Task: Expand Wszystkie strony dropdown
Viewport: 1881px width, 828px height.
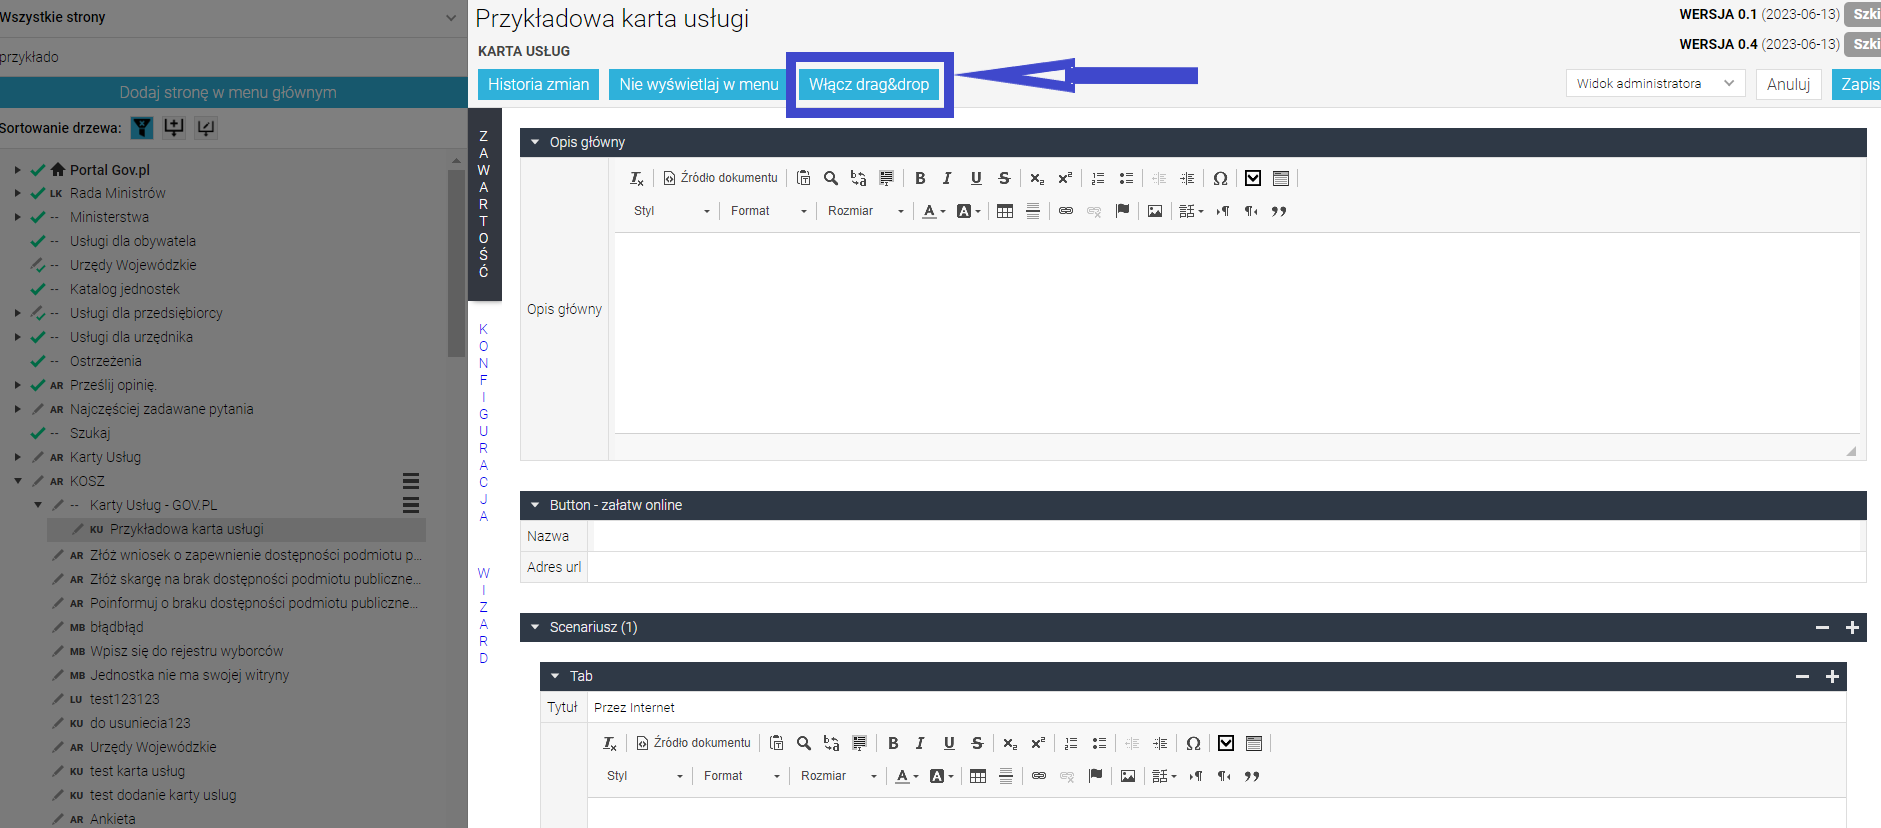Action: [x=451, y=17]
